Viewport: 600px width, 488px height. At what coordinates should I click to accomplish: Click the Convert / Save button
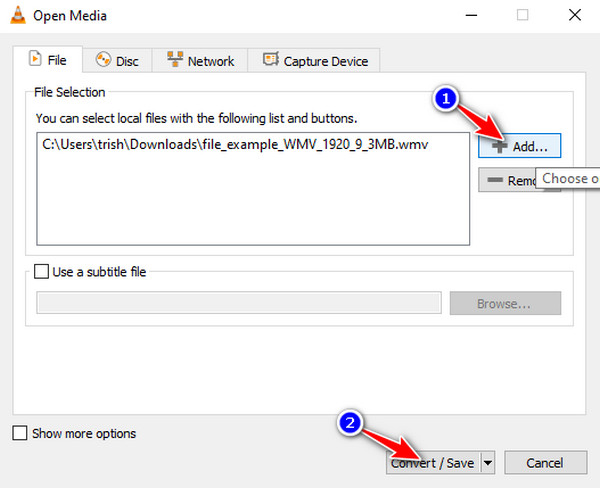(432, 463)
